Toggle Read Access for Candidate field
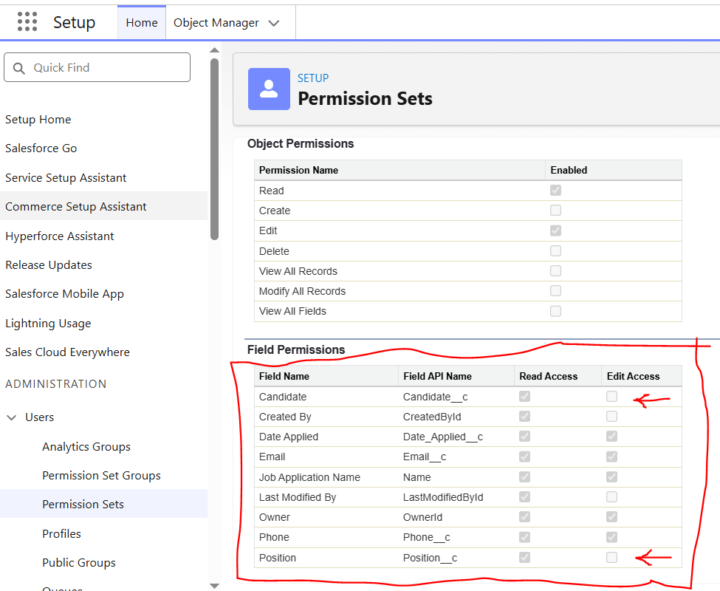Screen dimensions: 720x591 (524, 396)
